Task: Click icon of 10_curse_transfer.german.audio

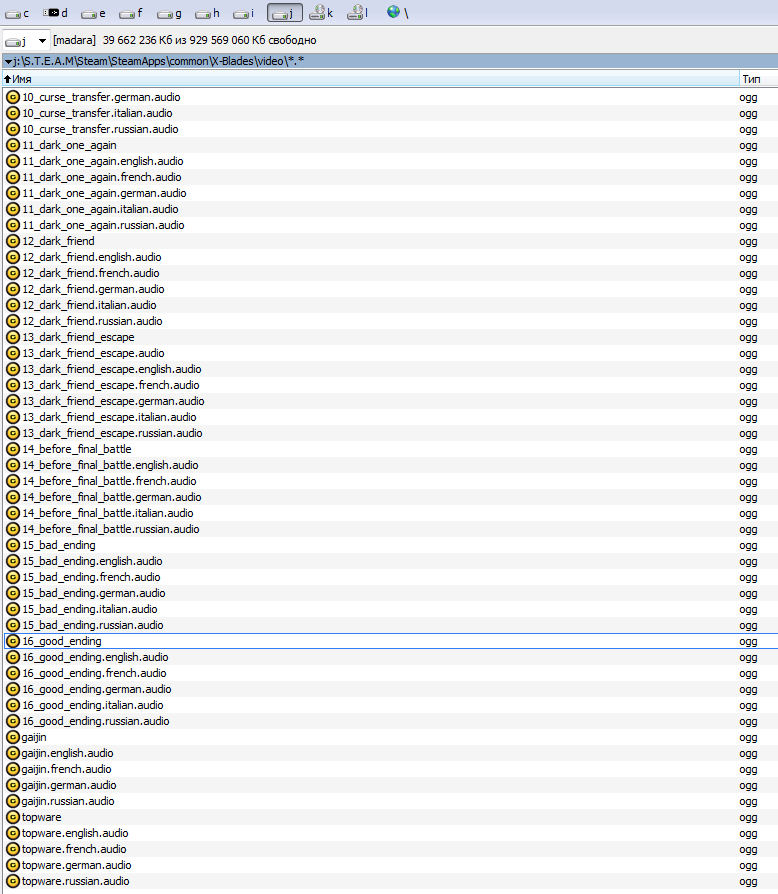Action: click(13, 97)
